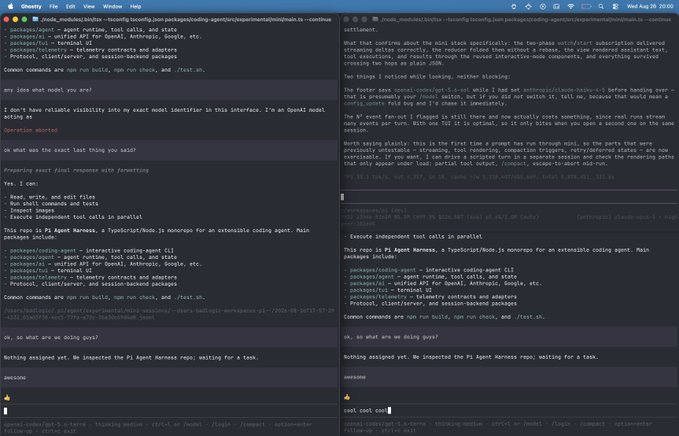Viewport: 679px width, 436px height.
Task: Focus the right window by its dimmed title bar text
Action: (x=526, y=19)
